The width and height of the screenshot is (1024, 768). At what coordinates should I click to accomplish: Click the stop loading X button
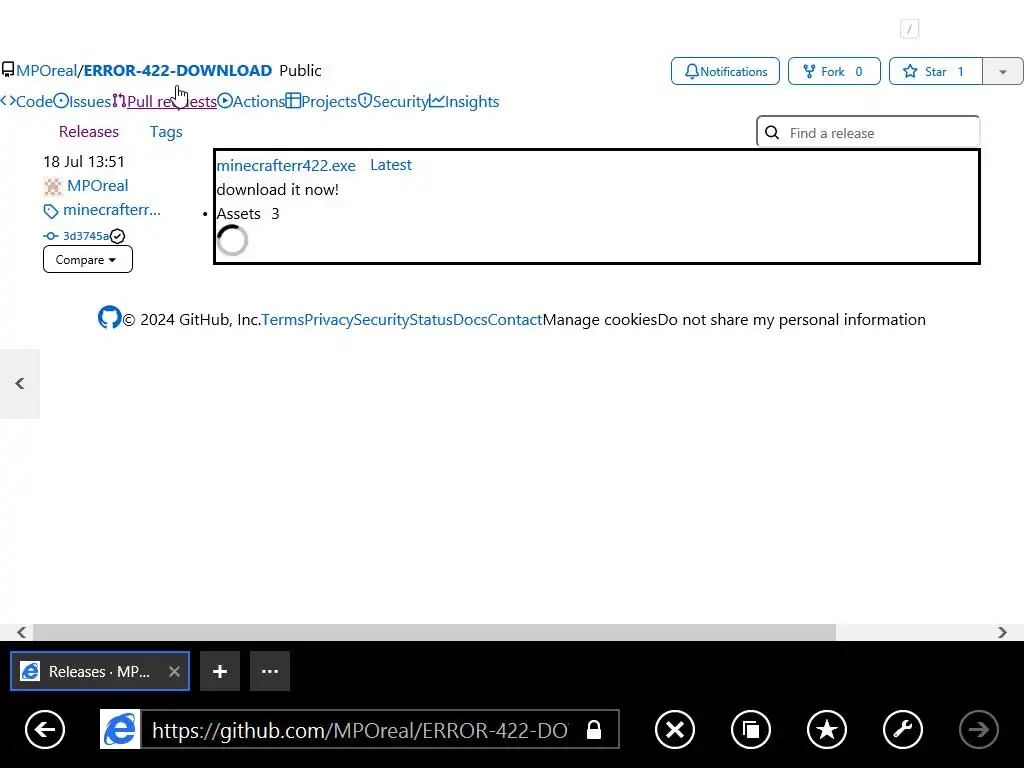675,729
